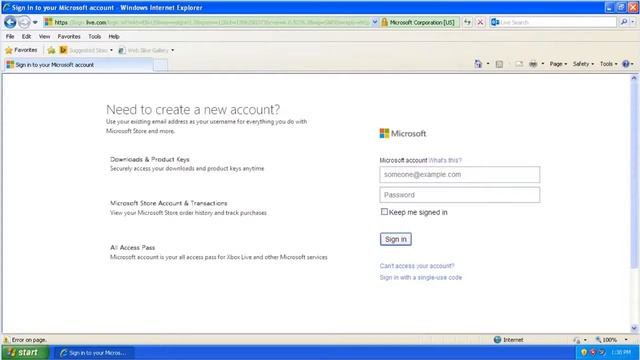Expand the Home button dropdown arrow
The image size is (640, 360).
pos(488,64)
